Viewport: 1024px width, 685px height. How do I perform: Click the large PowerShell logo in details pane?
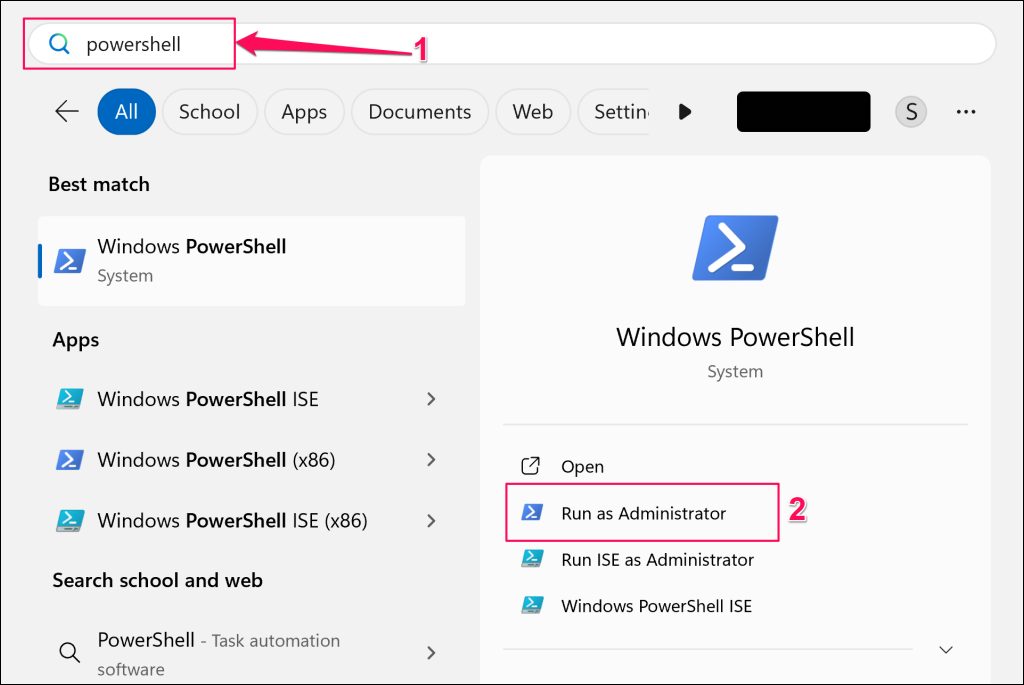(735, 248)
